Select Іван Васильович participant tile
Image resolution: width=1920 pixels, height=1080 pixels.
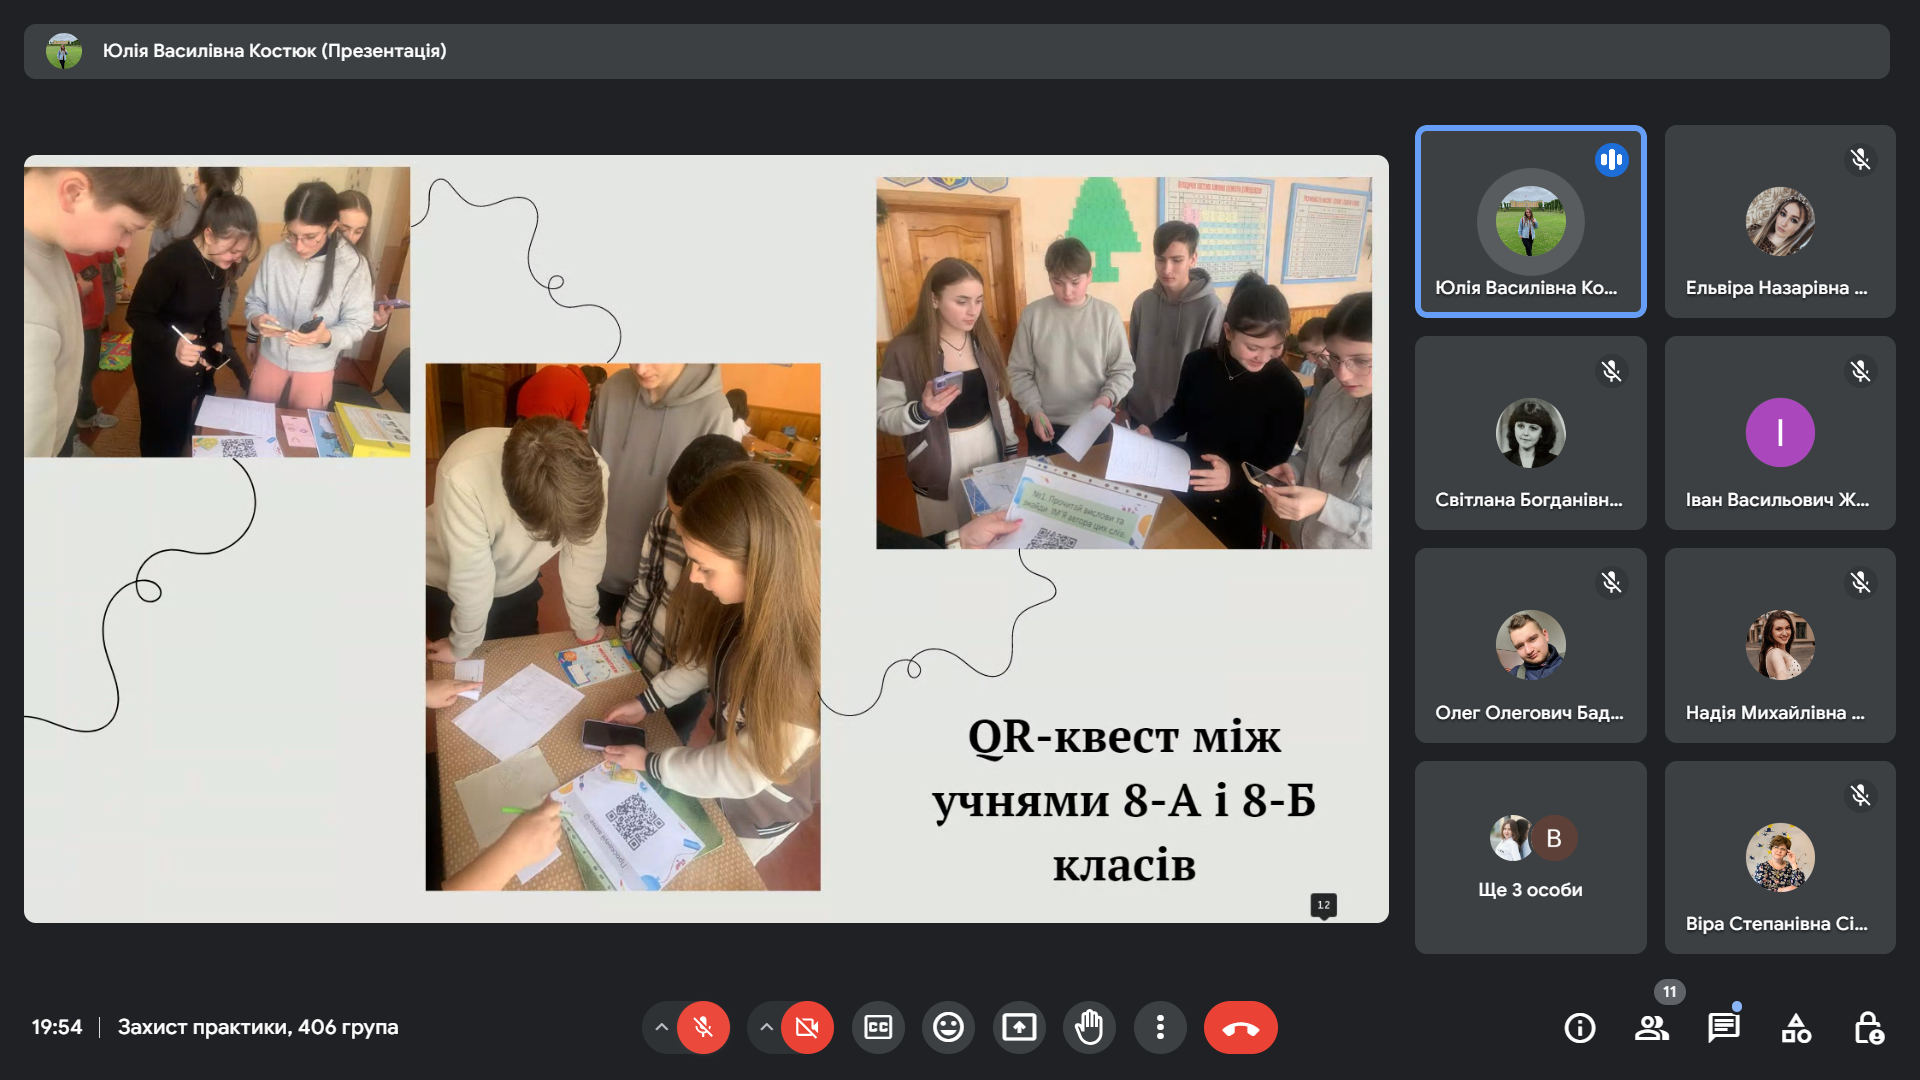(x=1780, y=433)
